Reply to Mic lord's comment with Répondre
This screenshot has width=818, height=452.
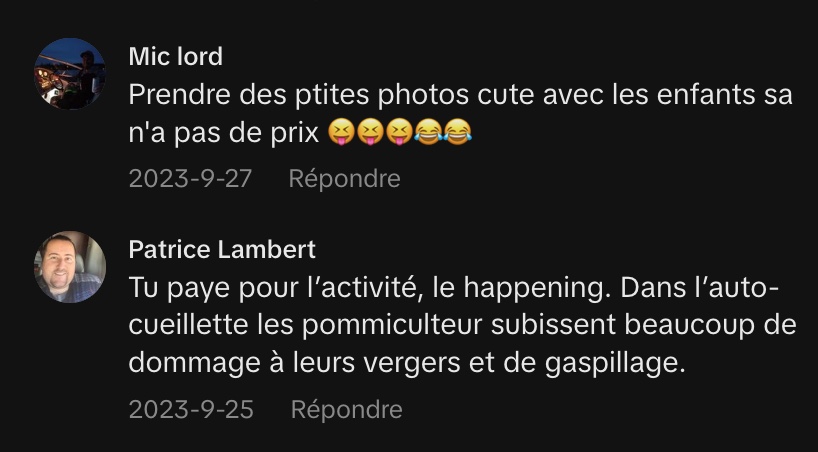point(344,179)
